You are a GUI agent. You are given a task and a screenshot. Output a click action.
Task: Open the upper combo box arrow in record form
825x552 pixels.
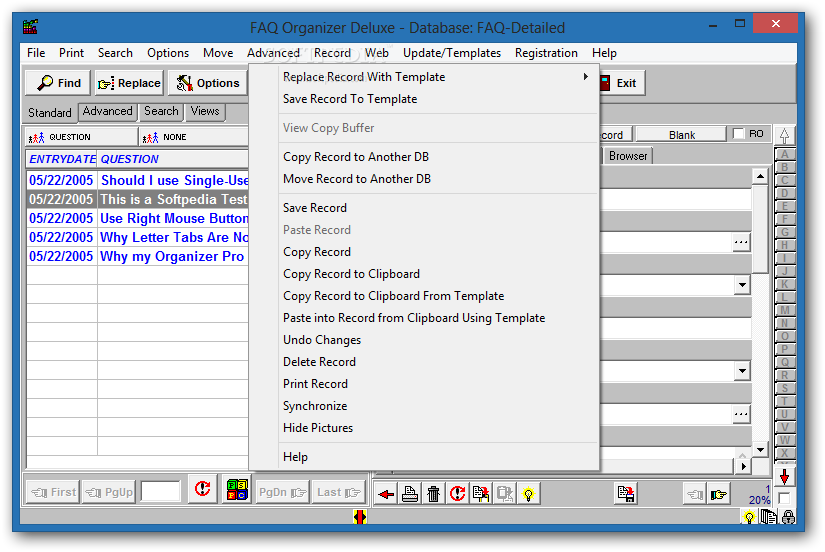point(742,285)
